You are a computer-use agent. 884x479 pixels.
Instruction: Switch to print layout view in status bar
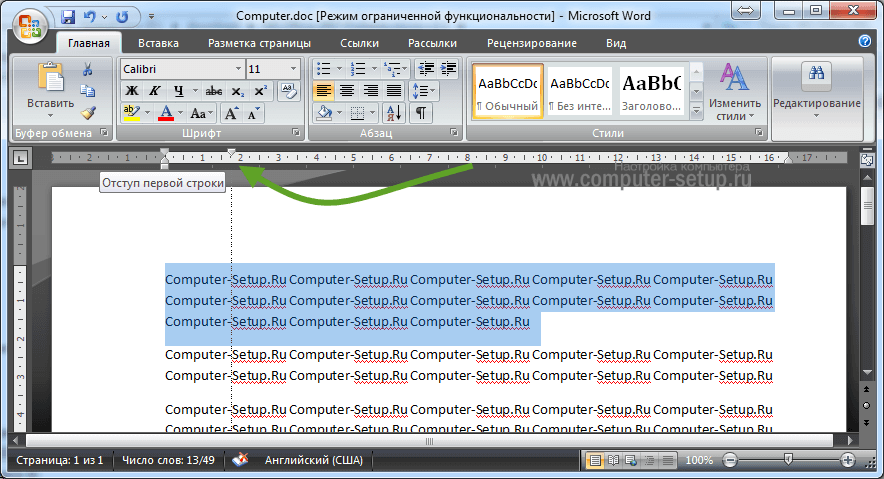point(594,460)
